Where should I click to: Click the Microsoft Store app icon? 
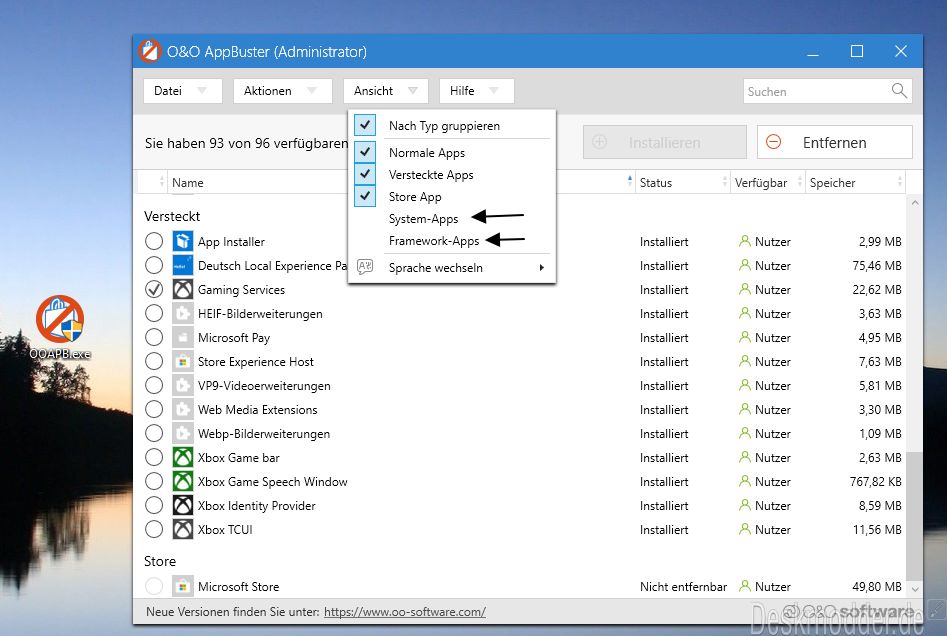tap(182, 586)
